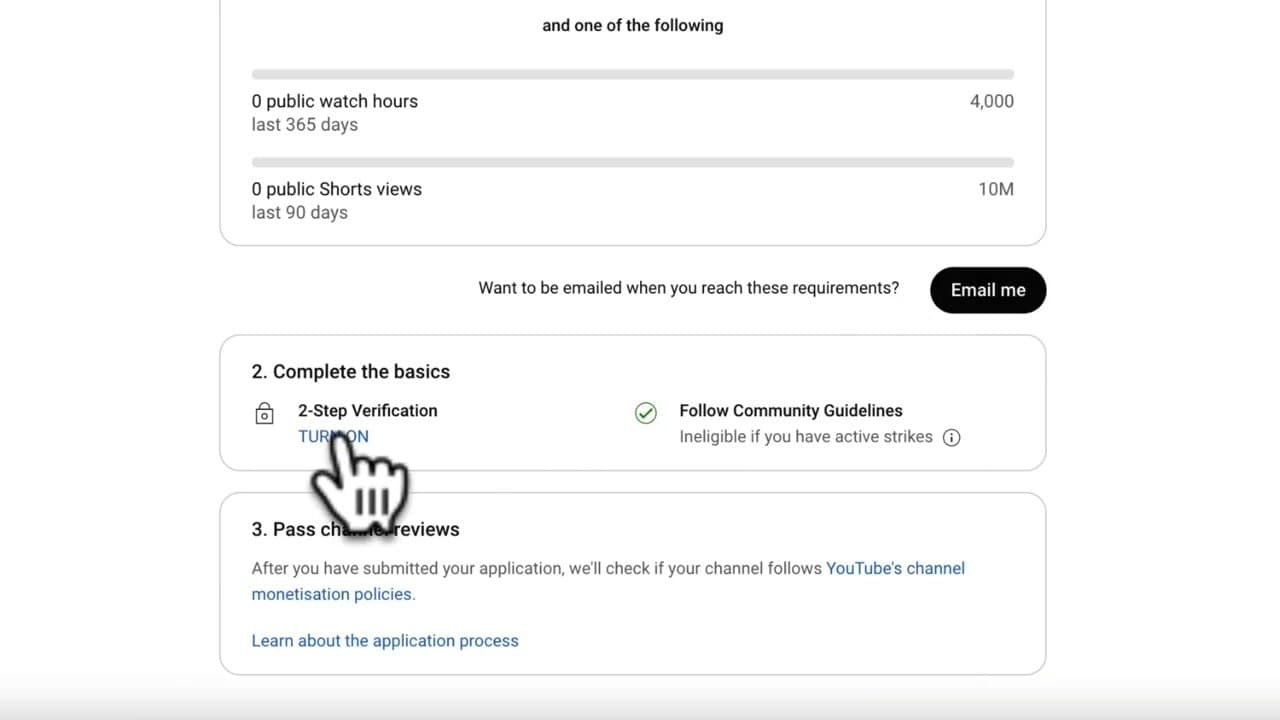Click the public Shorts views progress bar
The image size is (1280, 720).
(x=632, y=161)
